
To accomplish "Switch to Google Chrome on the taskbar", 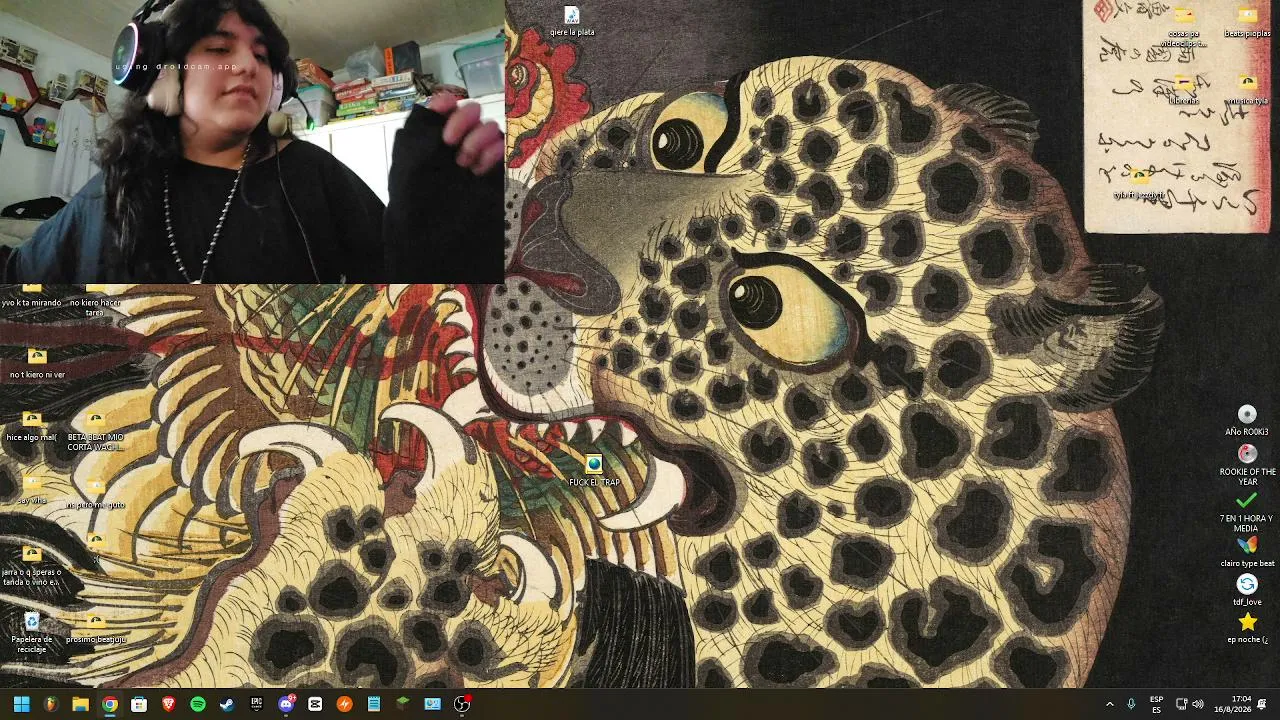I will coord(110,704).
